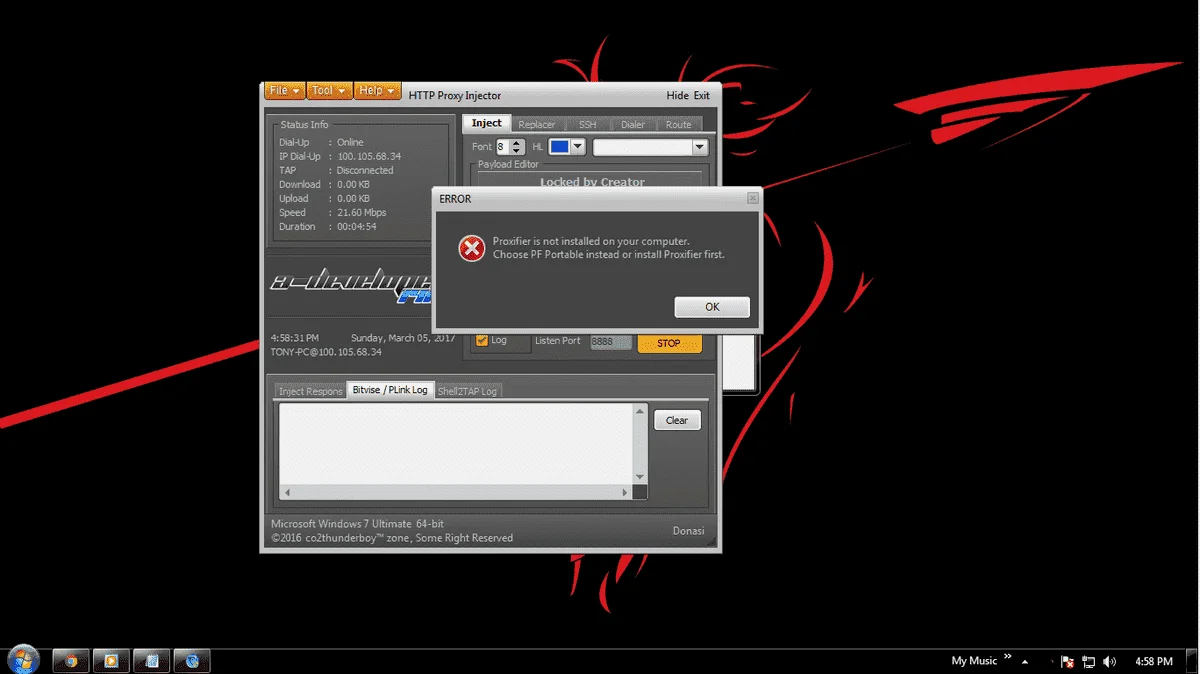Open the Windows Start orb
Image resolution: width=1200 pixels, height=674 pixels.
pyautogui.click(x=23, y=660)
